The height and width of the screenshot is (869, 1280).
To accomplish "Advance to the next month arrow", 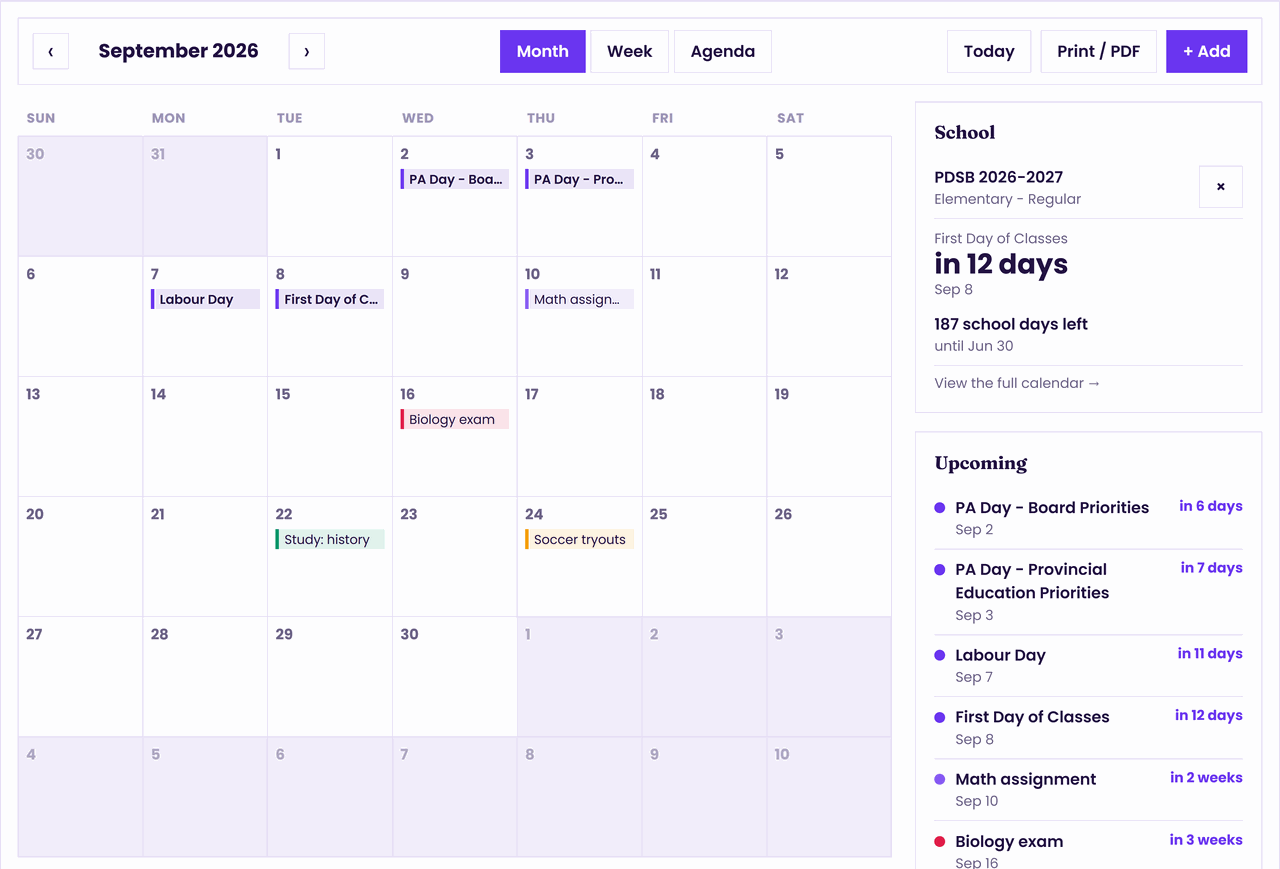I will coord(307,51).
